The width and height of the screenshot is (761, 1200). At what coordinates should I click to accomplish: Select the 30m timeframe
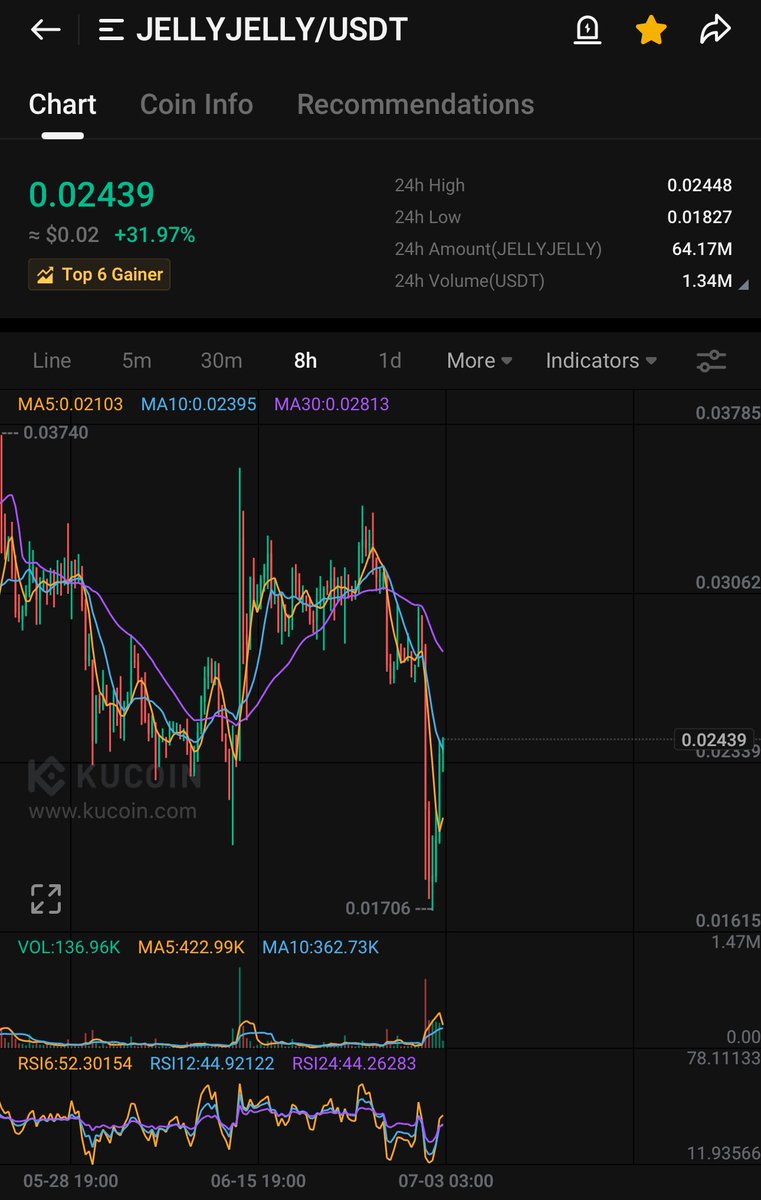[221, 361]
